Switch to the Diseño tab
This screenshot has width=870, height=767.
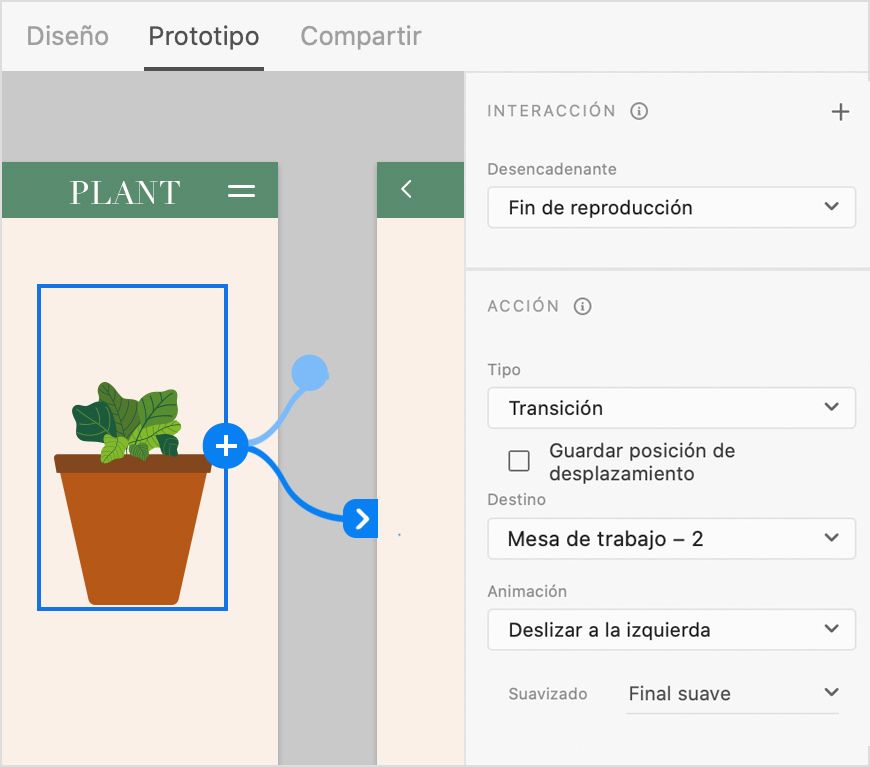point(67,36)
